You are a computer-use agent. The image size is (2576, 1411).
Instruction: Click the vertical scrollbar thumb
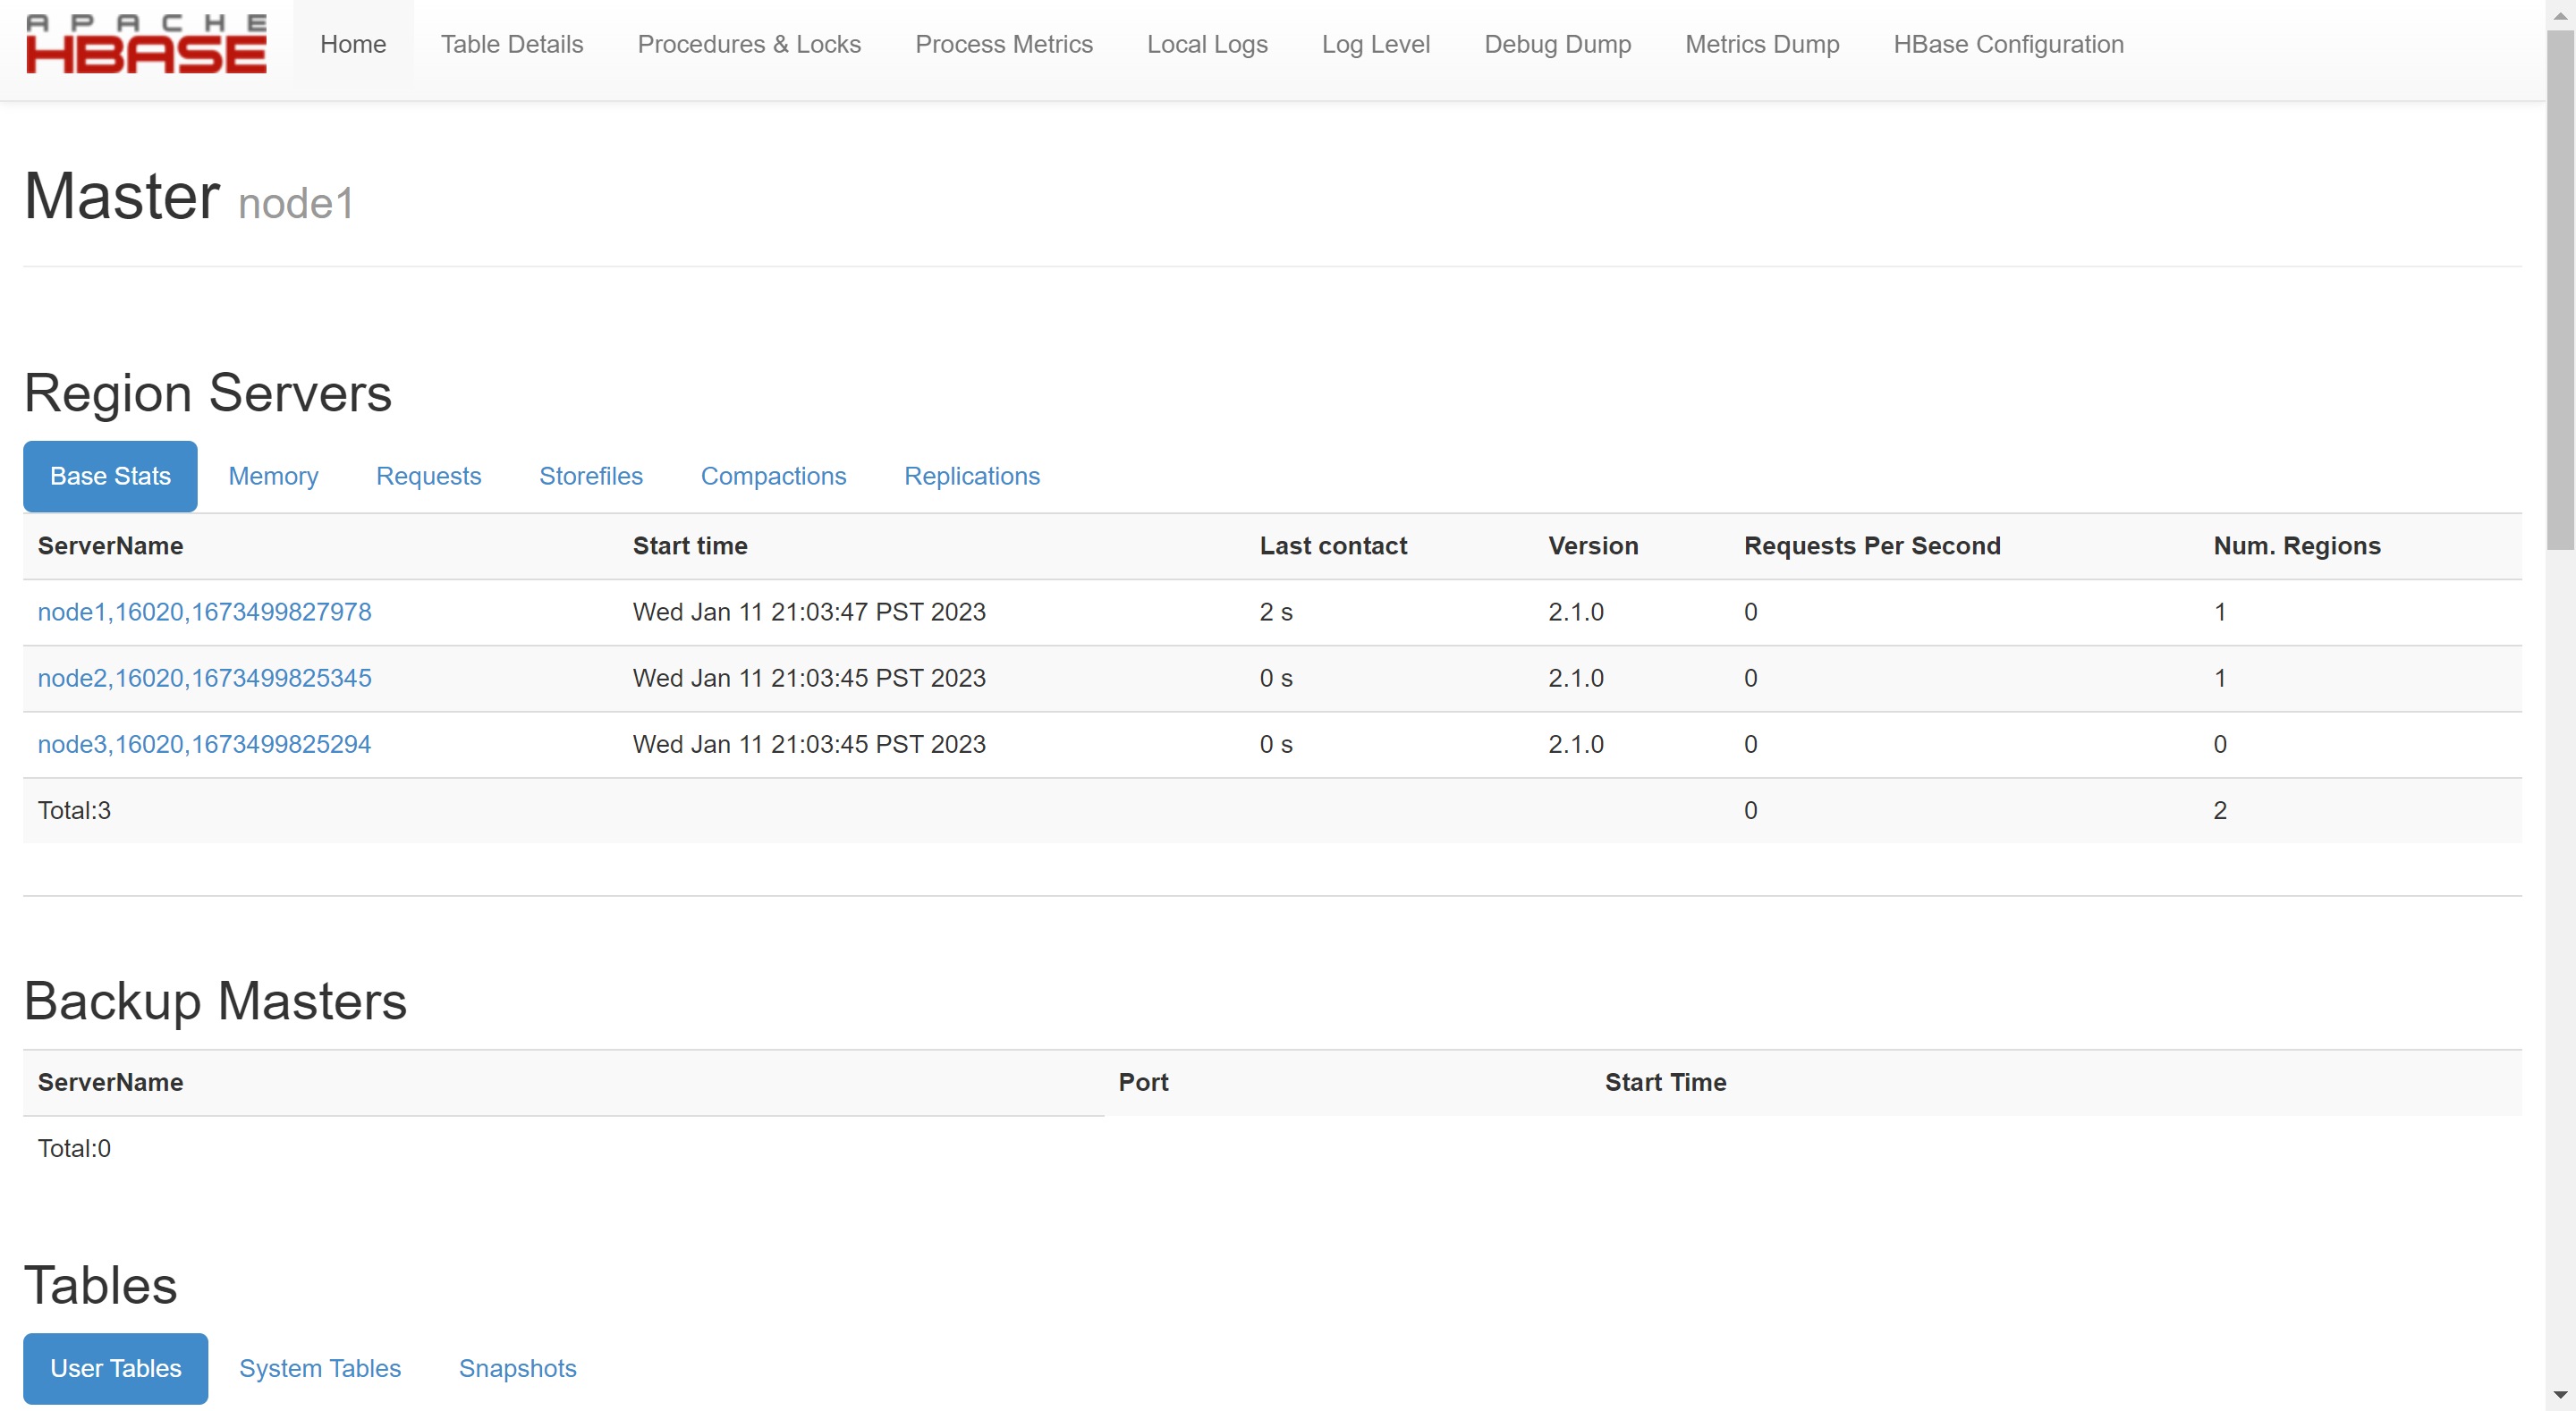pos(2561,290)
